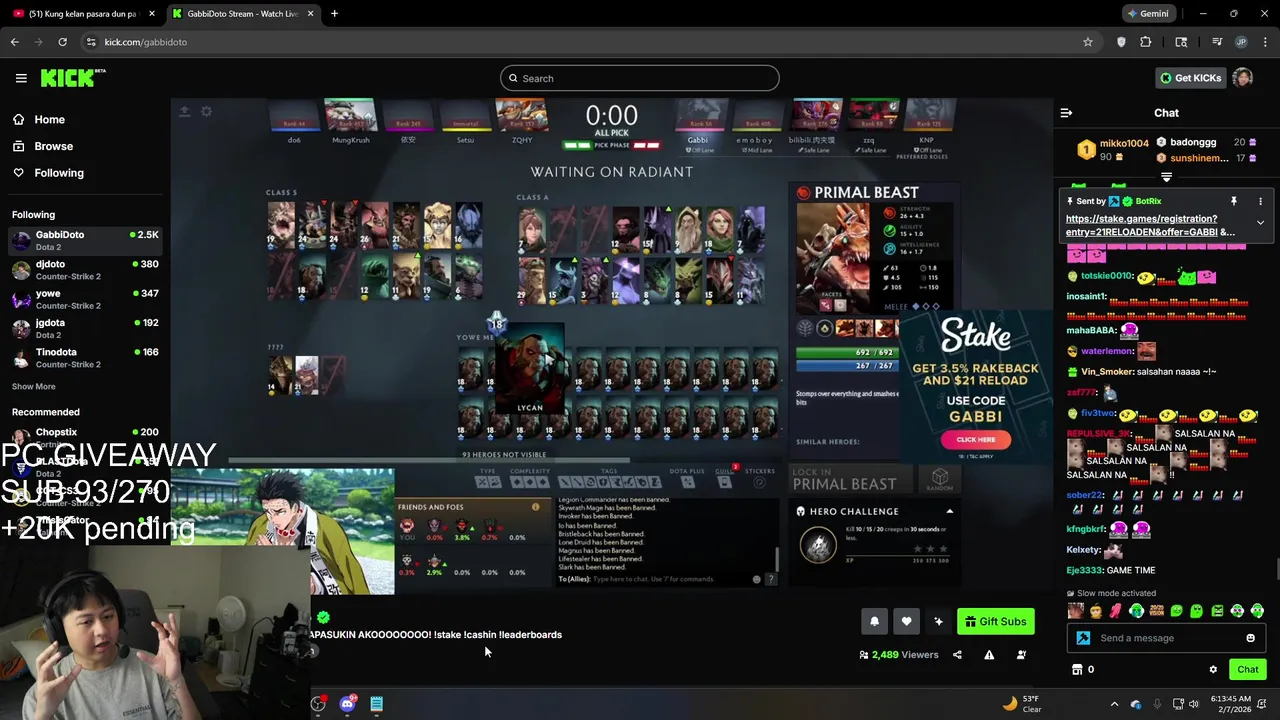
Task: Open a new browser tab
Action: click(334, 14)
